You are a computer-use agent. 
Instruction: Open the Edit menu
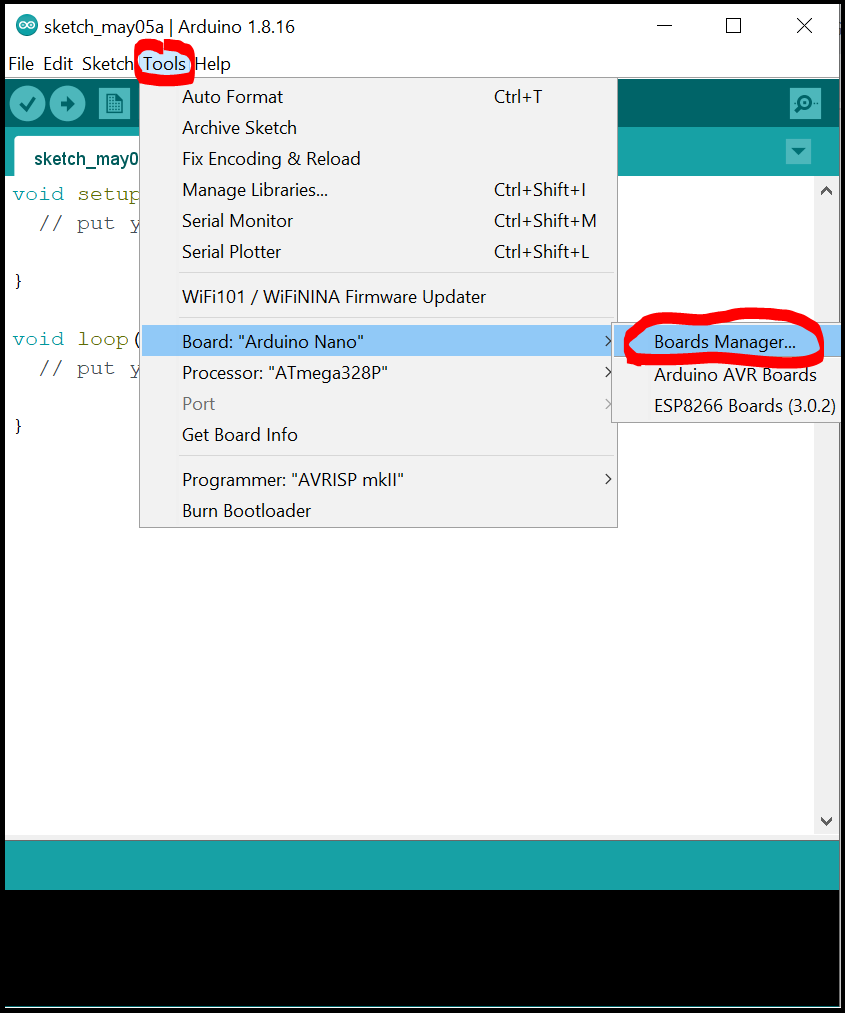pos(58,64)
